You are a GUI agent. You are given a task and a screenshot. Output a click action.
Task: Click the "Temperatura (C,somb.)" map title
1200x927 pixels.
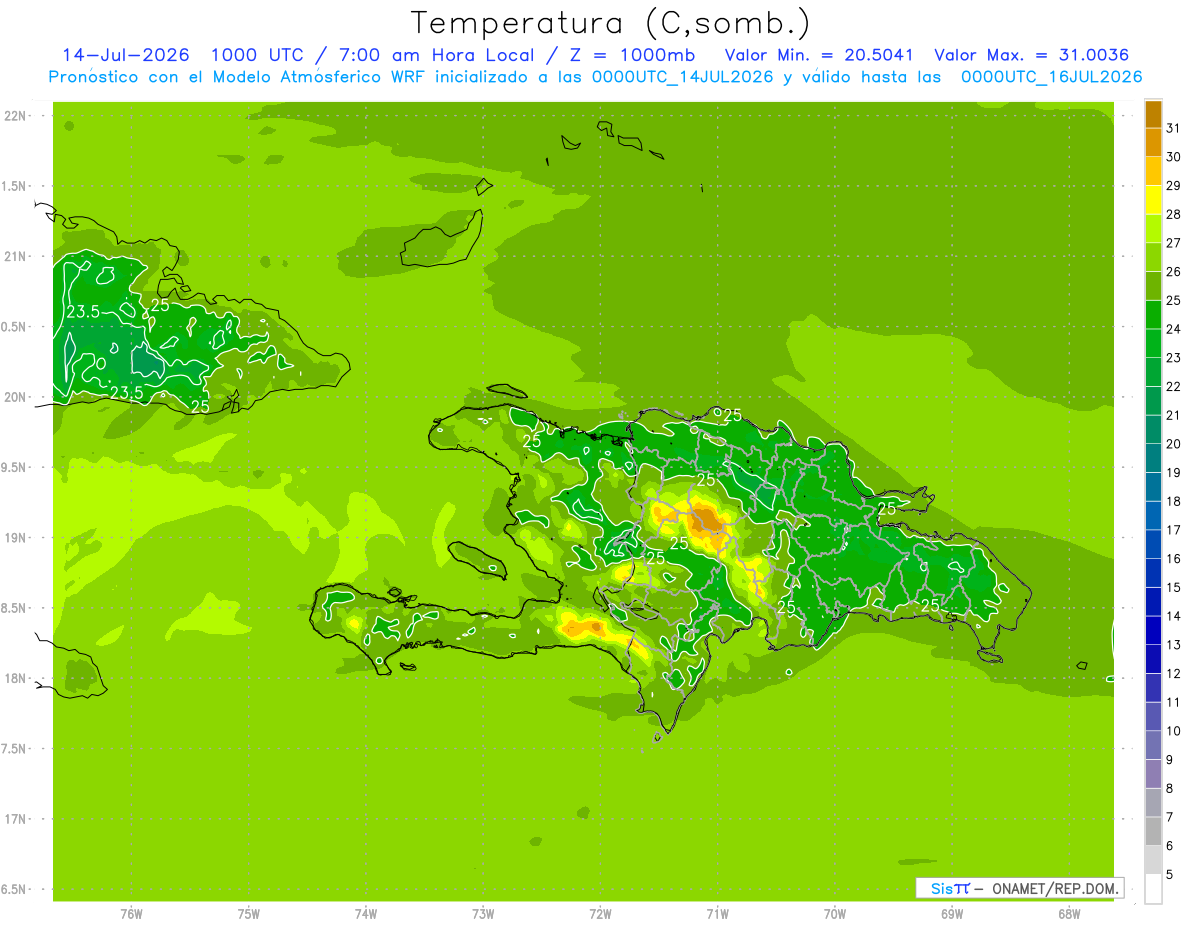coord(610,23)
